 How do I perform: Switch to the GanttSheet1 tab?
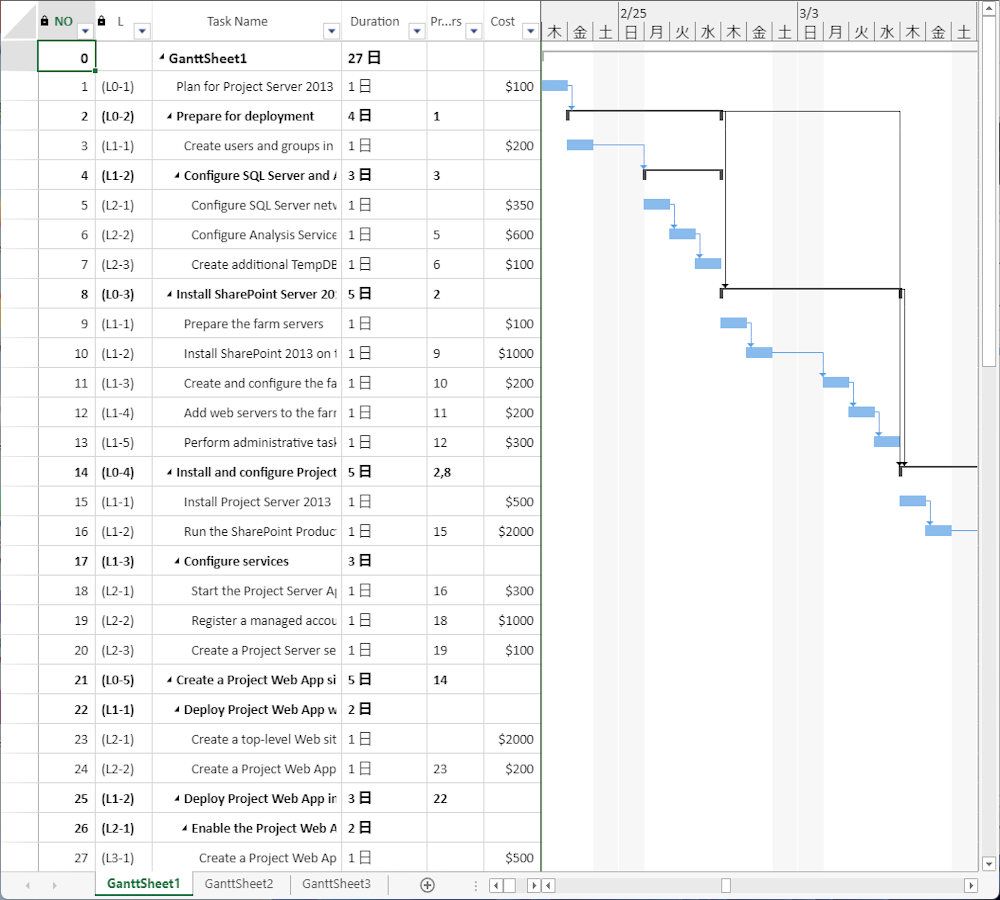coord(143,884)
